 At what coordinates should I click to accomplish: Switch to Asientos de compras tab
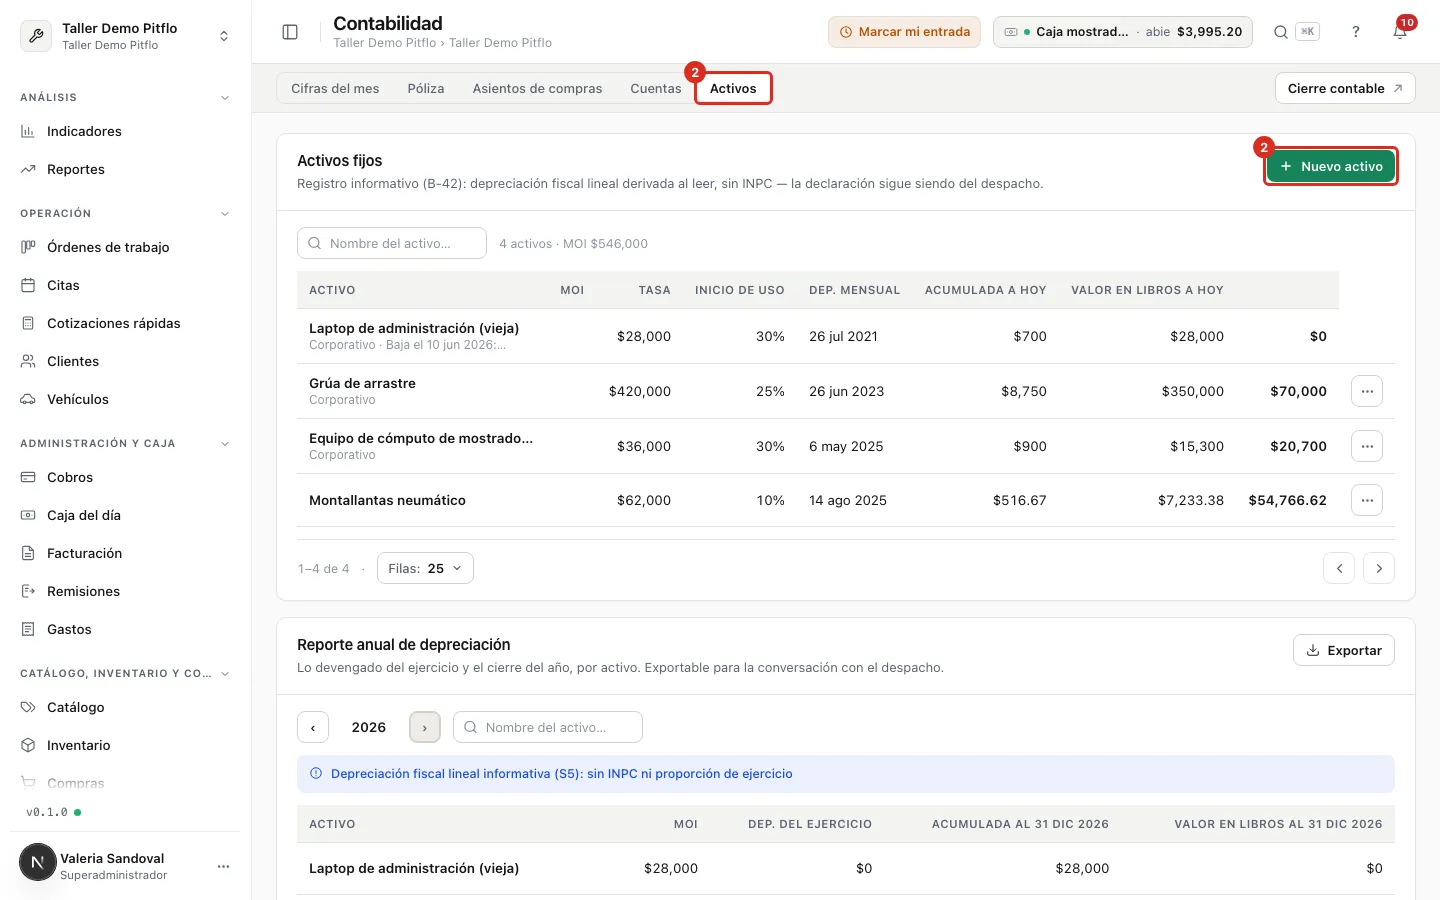(537, 88)
